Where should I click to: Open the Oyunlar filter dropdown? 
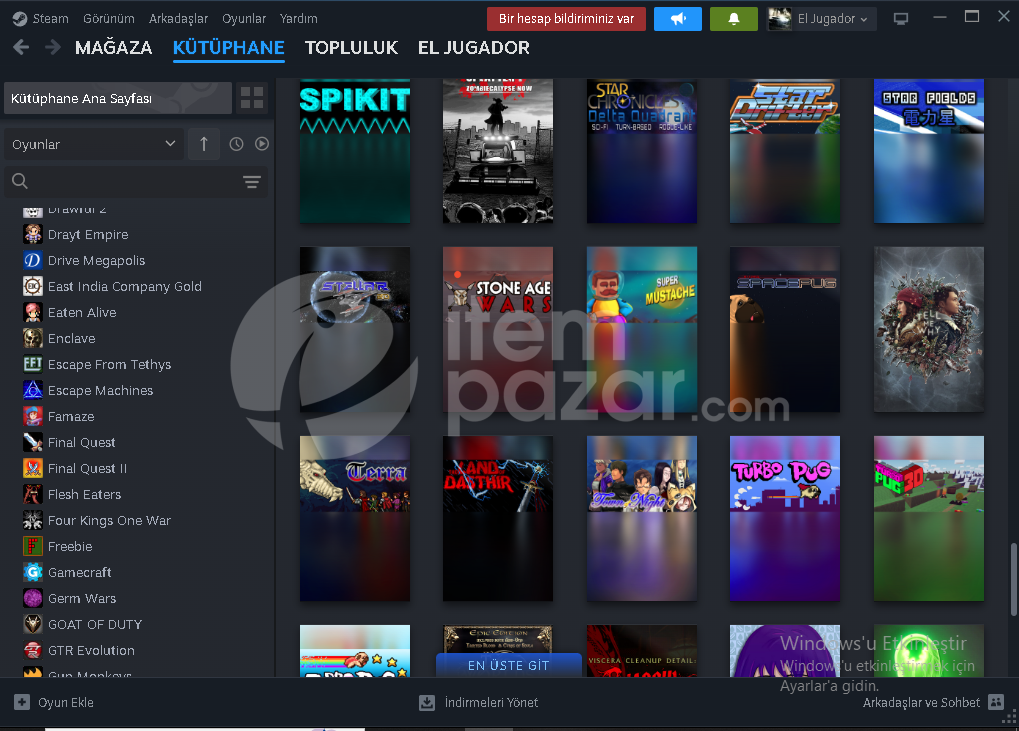pyautogui.click(x=94, y=144)
